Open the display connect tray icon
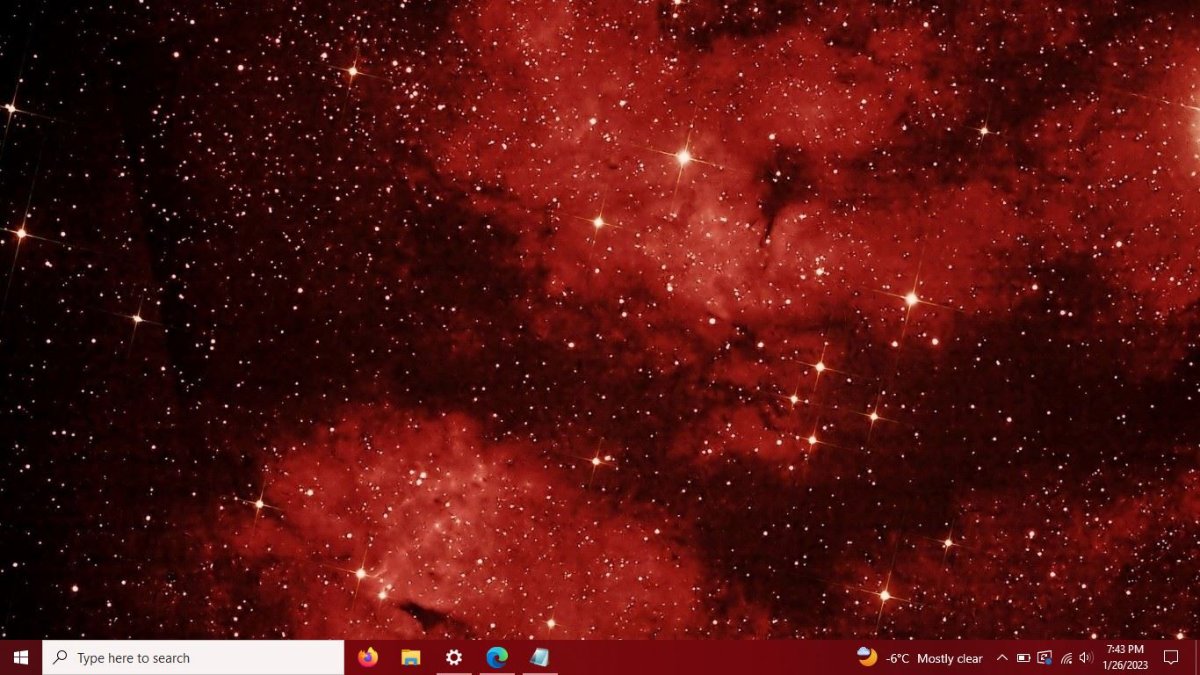Image resolution: width=1200 pixels, height=675 pixels. coord(1045,658)
